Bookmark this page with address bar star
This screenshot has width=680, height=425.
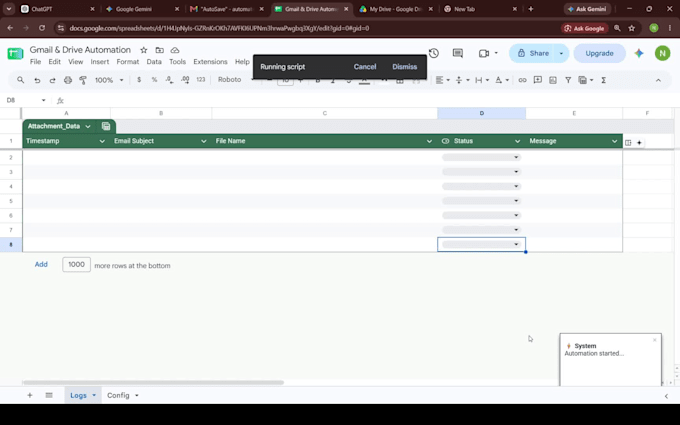coord(632,28)
